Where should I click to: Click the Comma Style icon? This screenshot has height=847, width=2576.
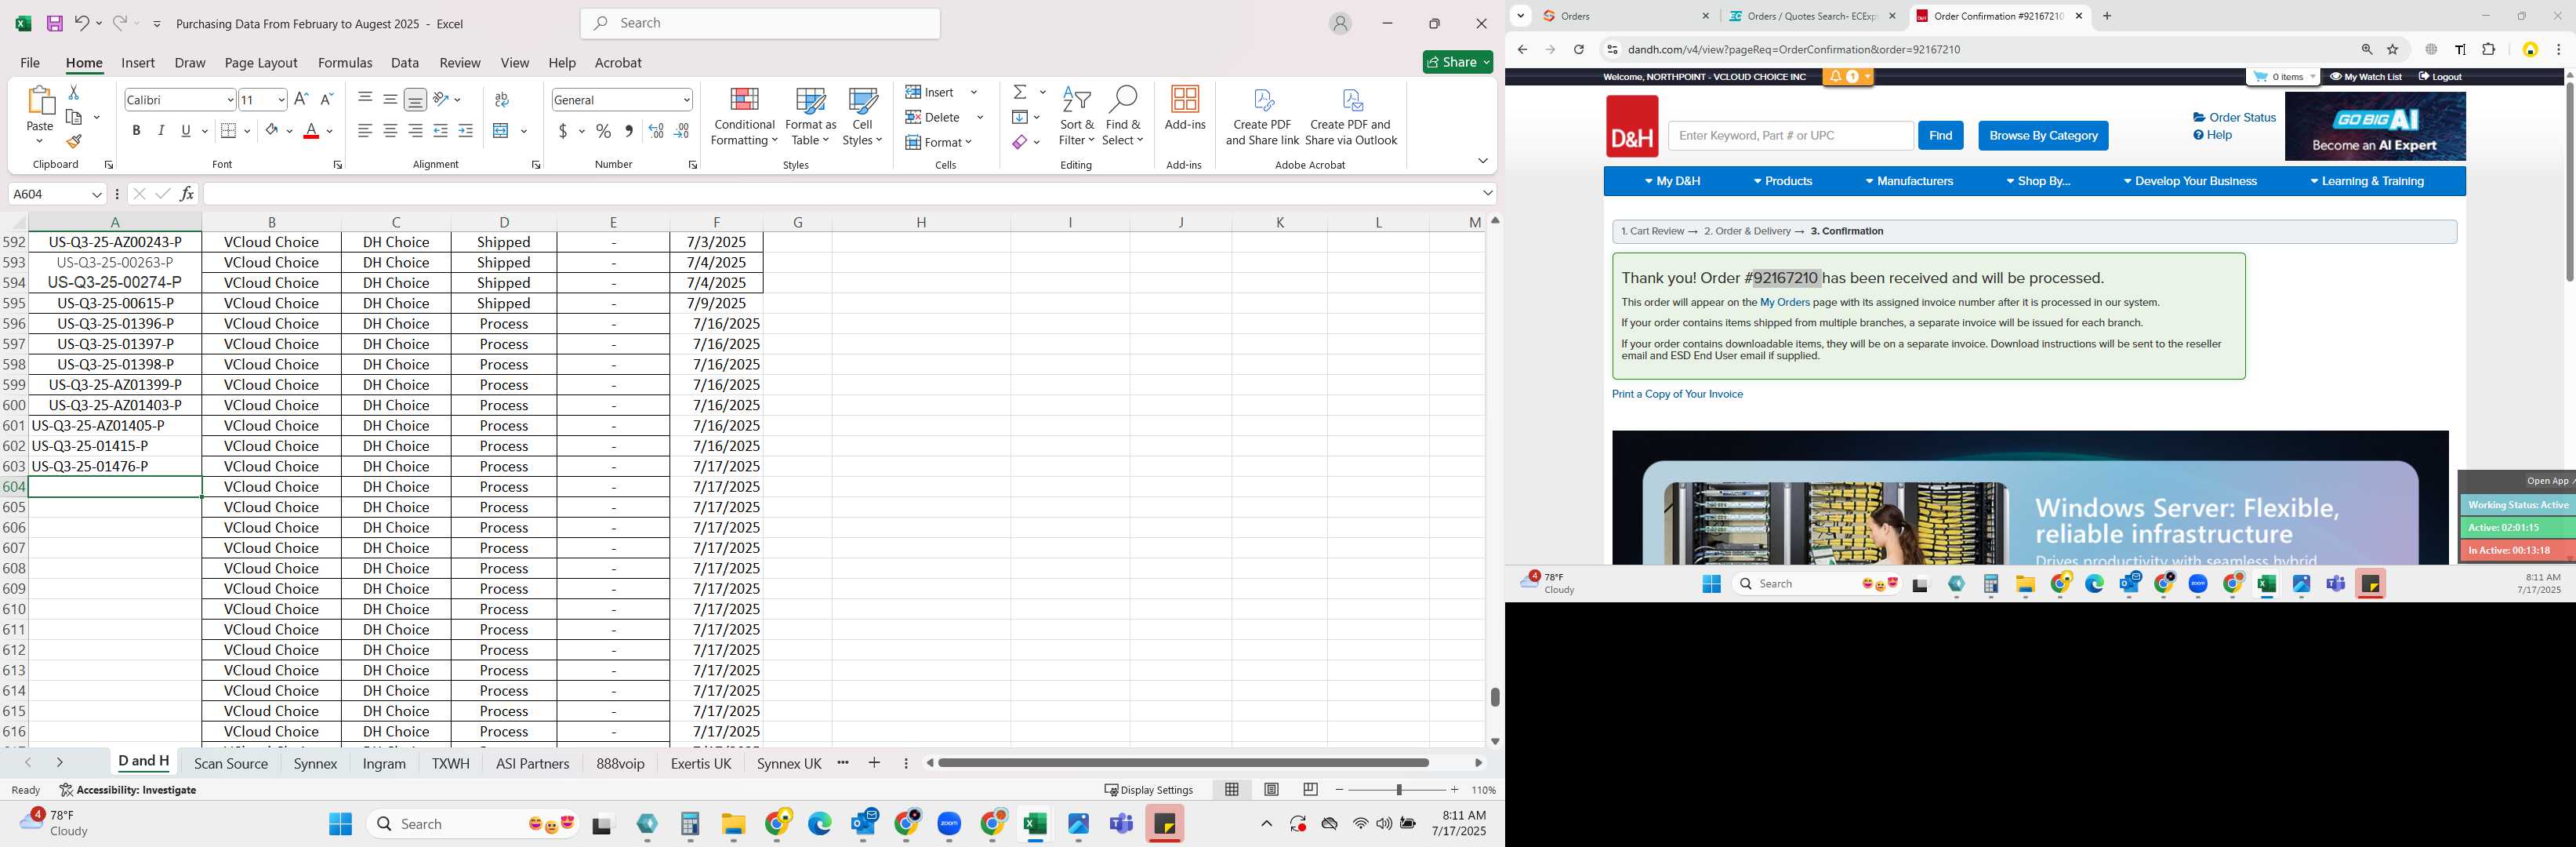click(629, 130)
